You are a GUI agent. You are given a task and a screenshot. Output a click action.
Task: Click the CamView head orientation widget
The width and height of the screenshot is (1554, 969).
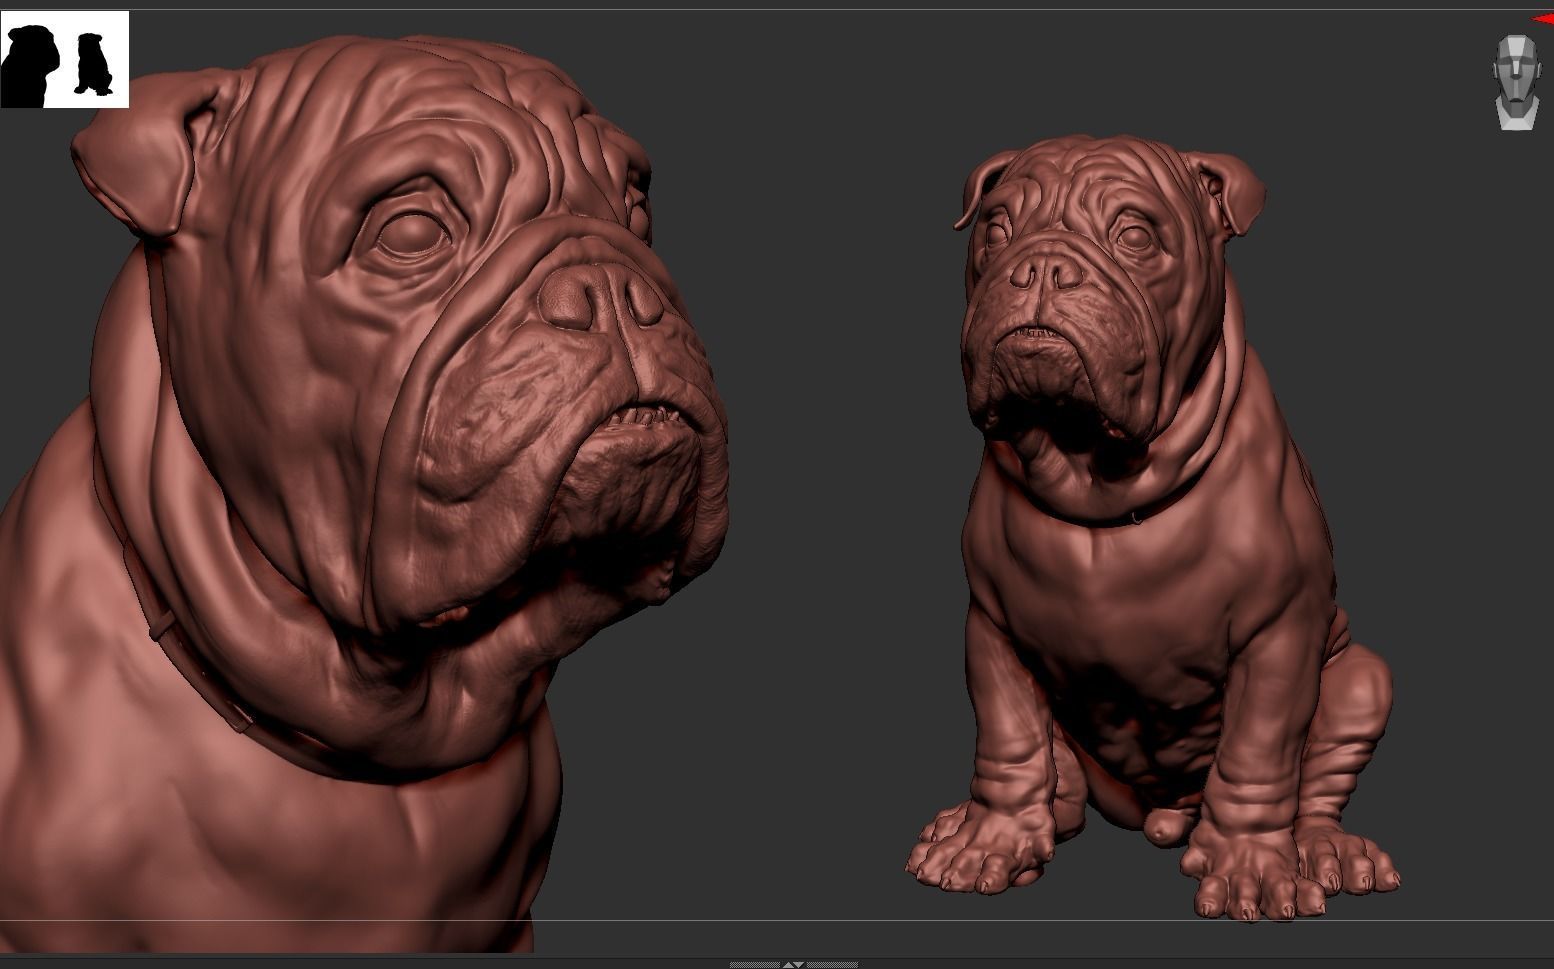1516,82
